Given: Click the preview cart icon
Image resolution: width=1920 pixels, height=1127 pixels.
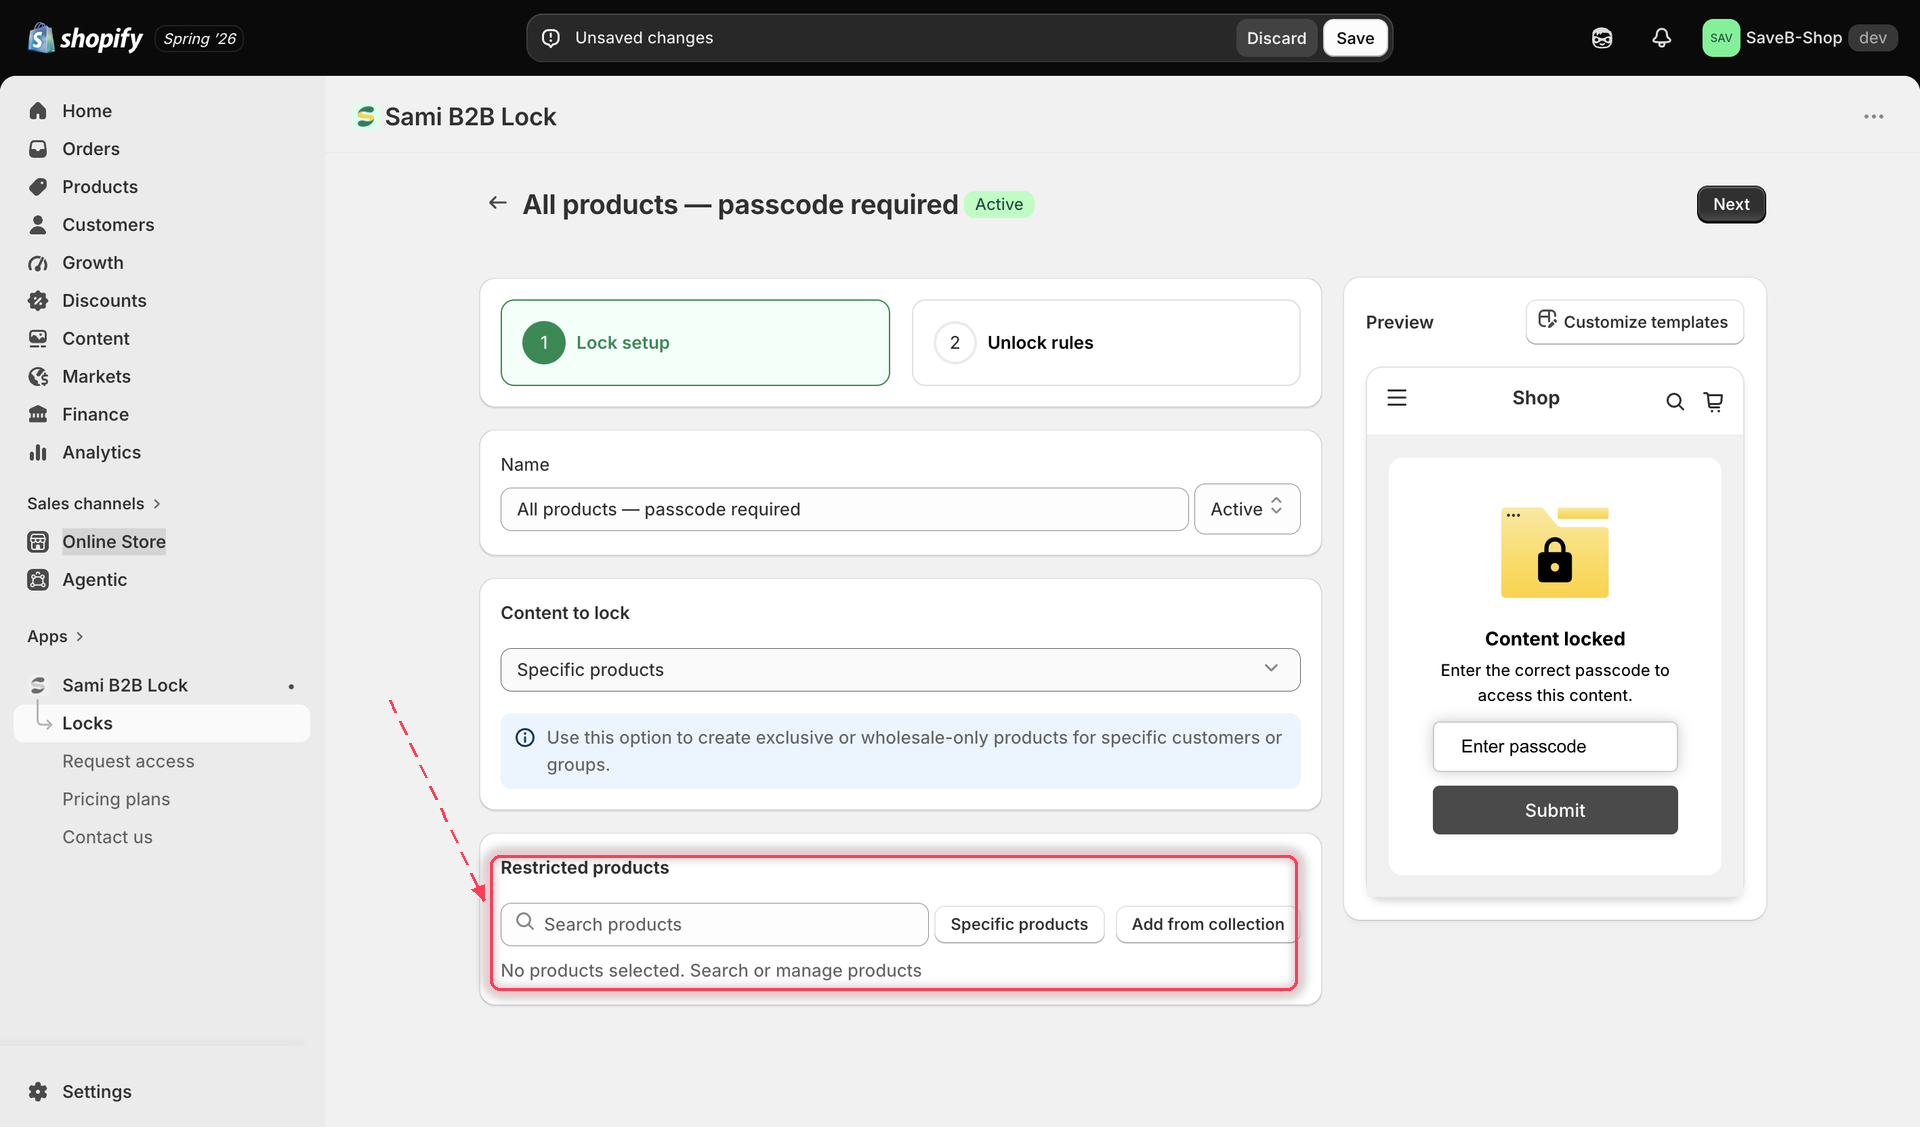Looking at the screenshot, I should pos(1713,402).
